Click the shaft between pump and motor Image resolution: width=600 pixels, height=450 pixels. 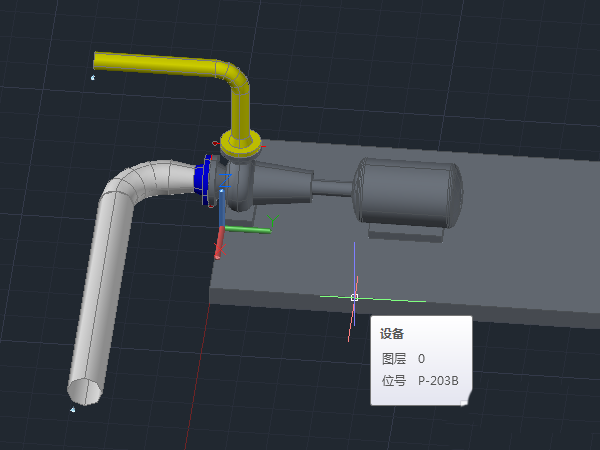pos(332,188)
